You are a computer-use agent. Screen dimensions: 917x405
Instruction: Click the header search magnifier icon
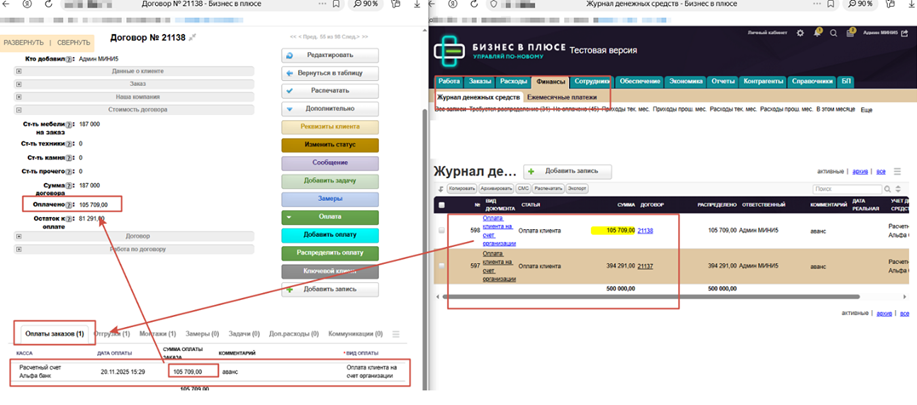pyautogui.click(x=833, y=34)
